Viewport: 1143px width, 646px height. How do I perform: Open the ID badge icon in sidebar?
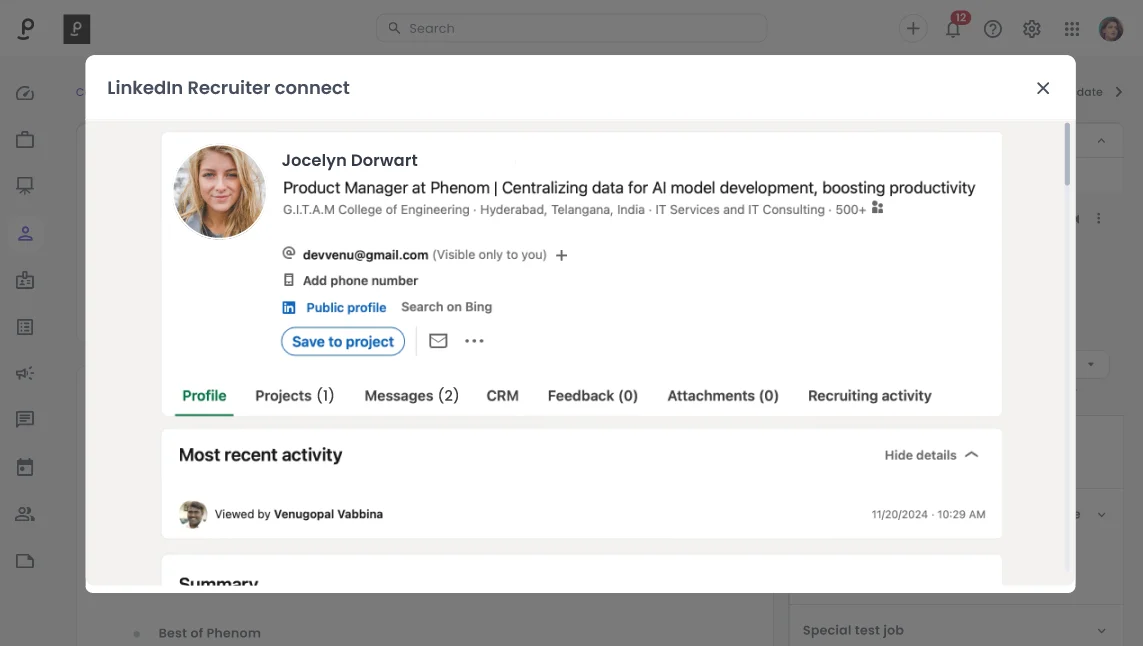pos(25,280)
